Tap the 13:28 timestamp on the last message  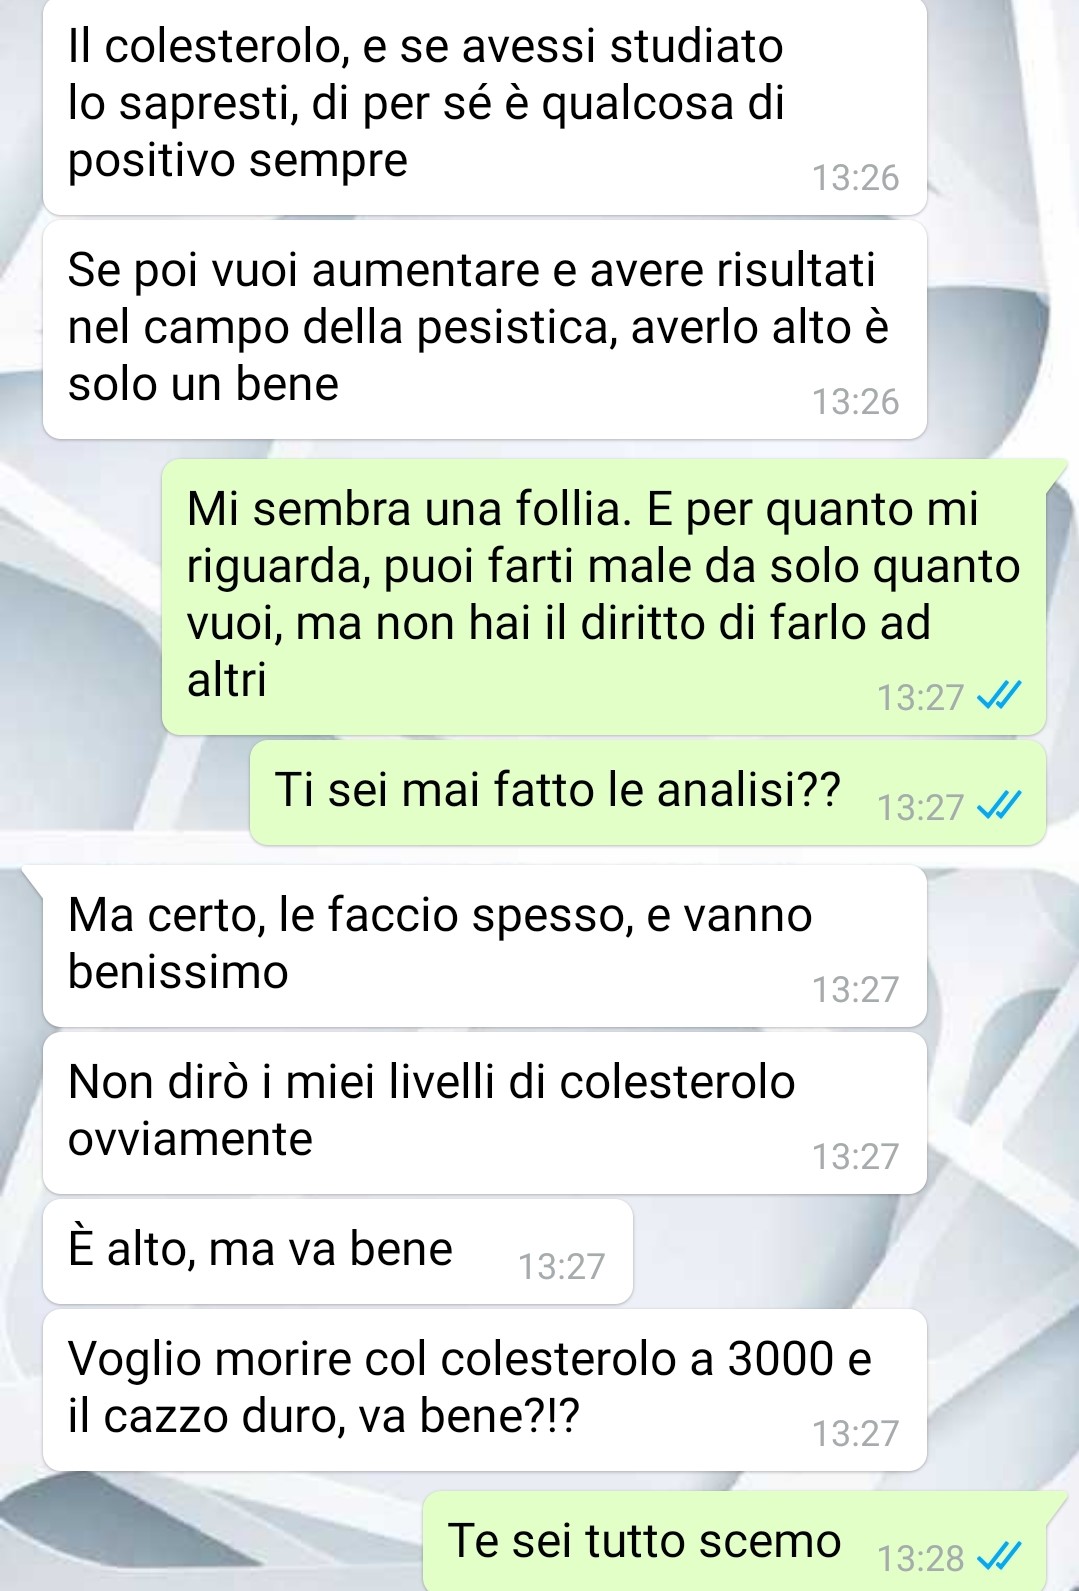coord(920,1558)
